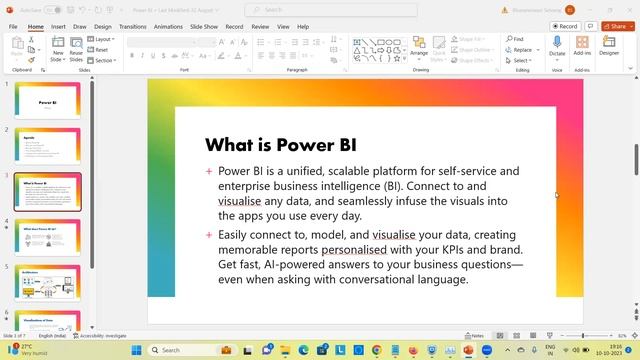
Task: Select slide 5 Architecture thumbnail
Action: tap(47, 283)
